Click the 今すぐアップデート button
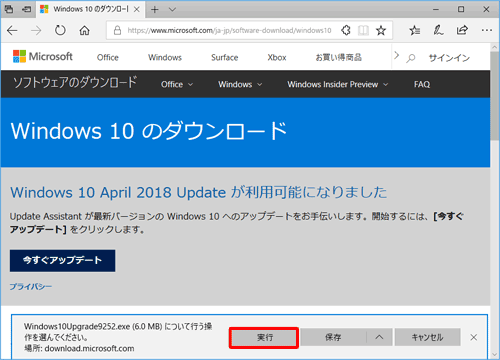500x360 pixels. tap(62, 261)
